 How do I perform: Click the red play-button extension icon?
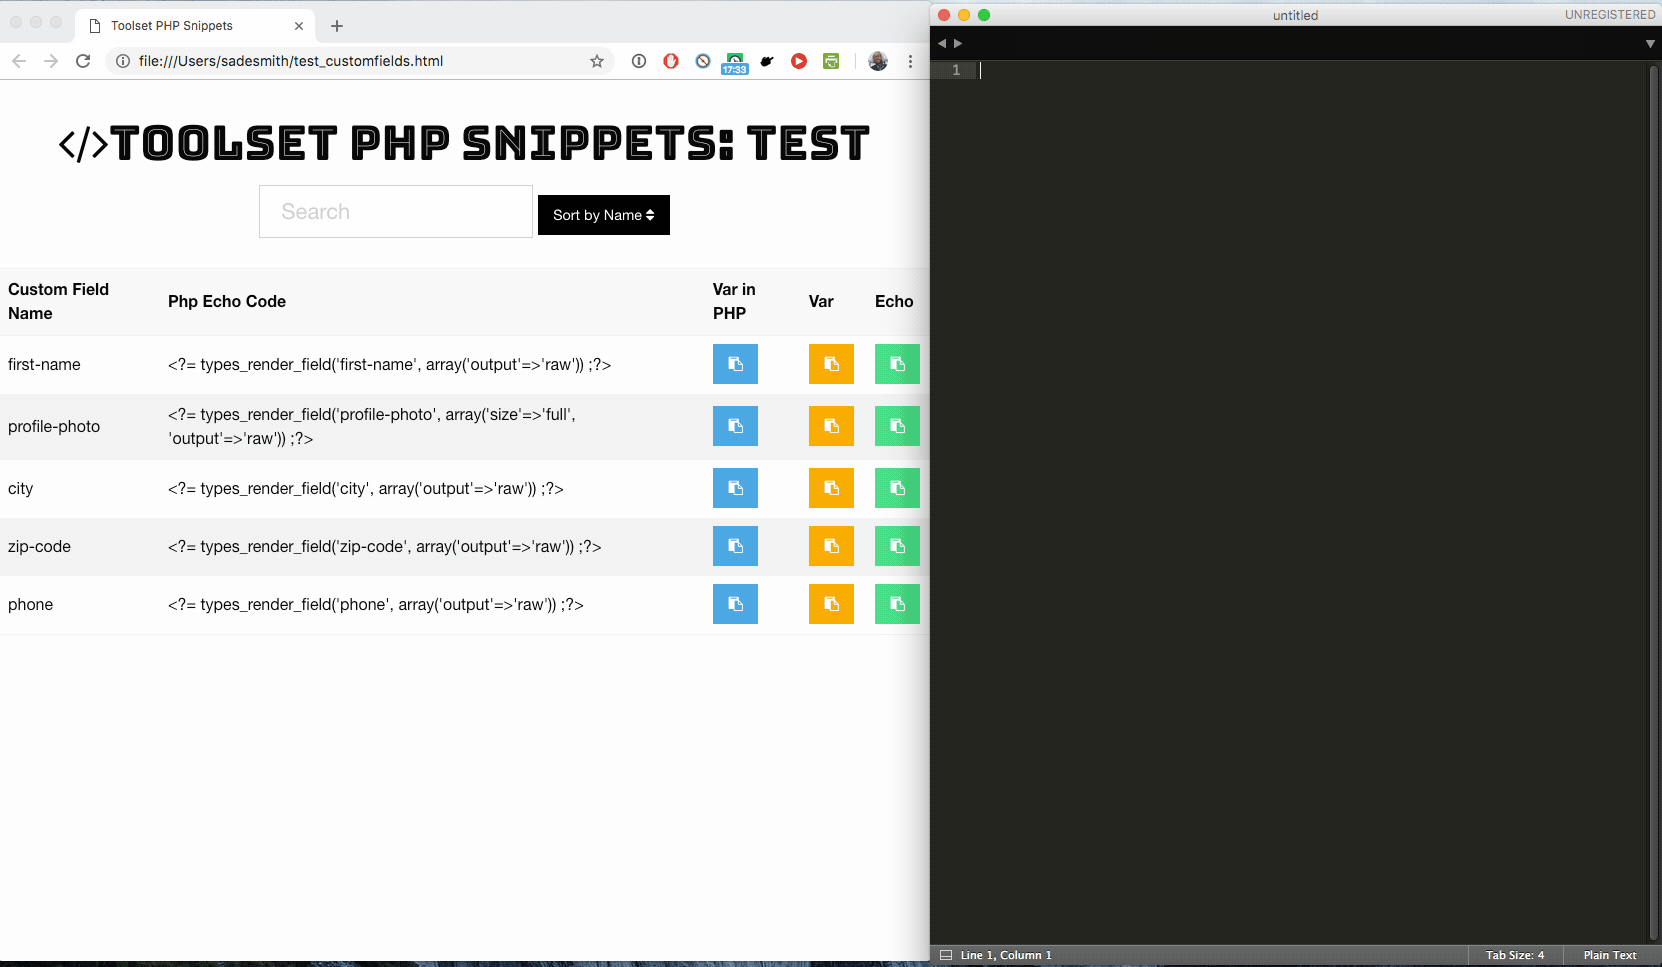(x=799, y=61)
